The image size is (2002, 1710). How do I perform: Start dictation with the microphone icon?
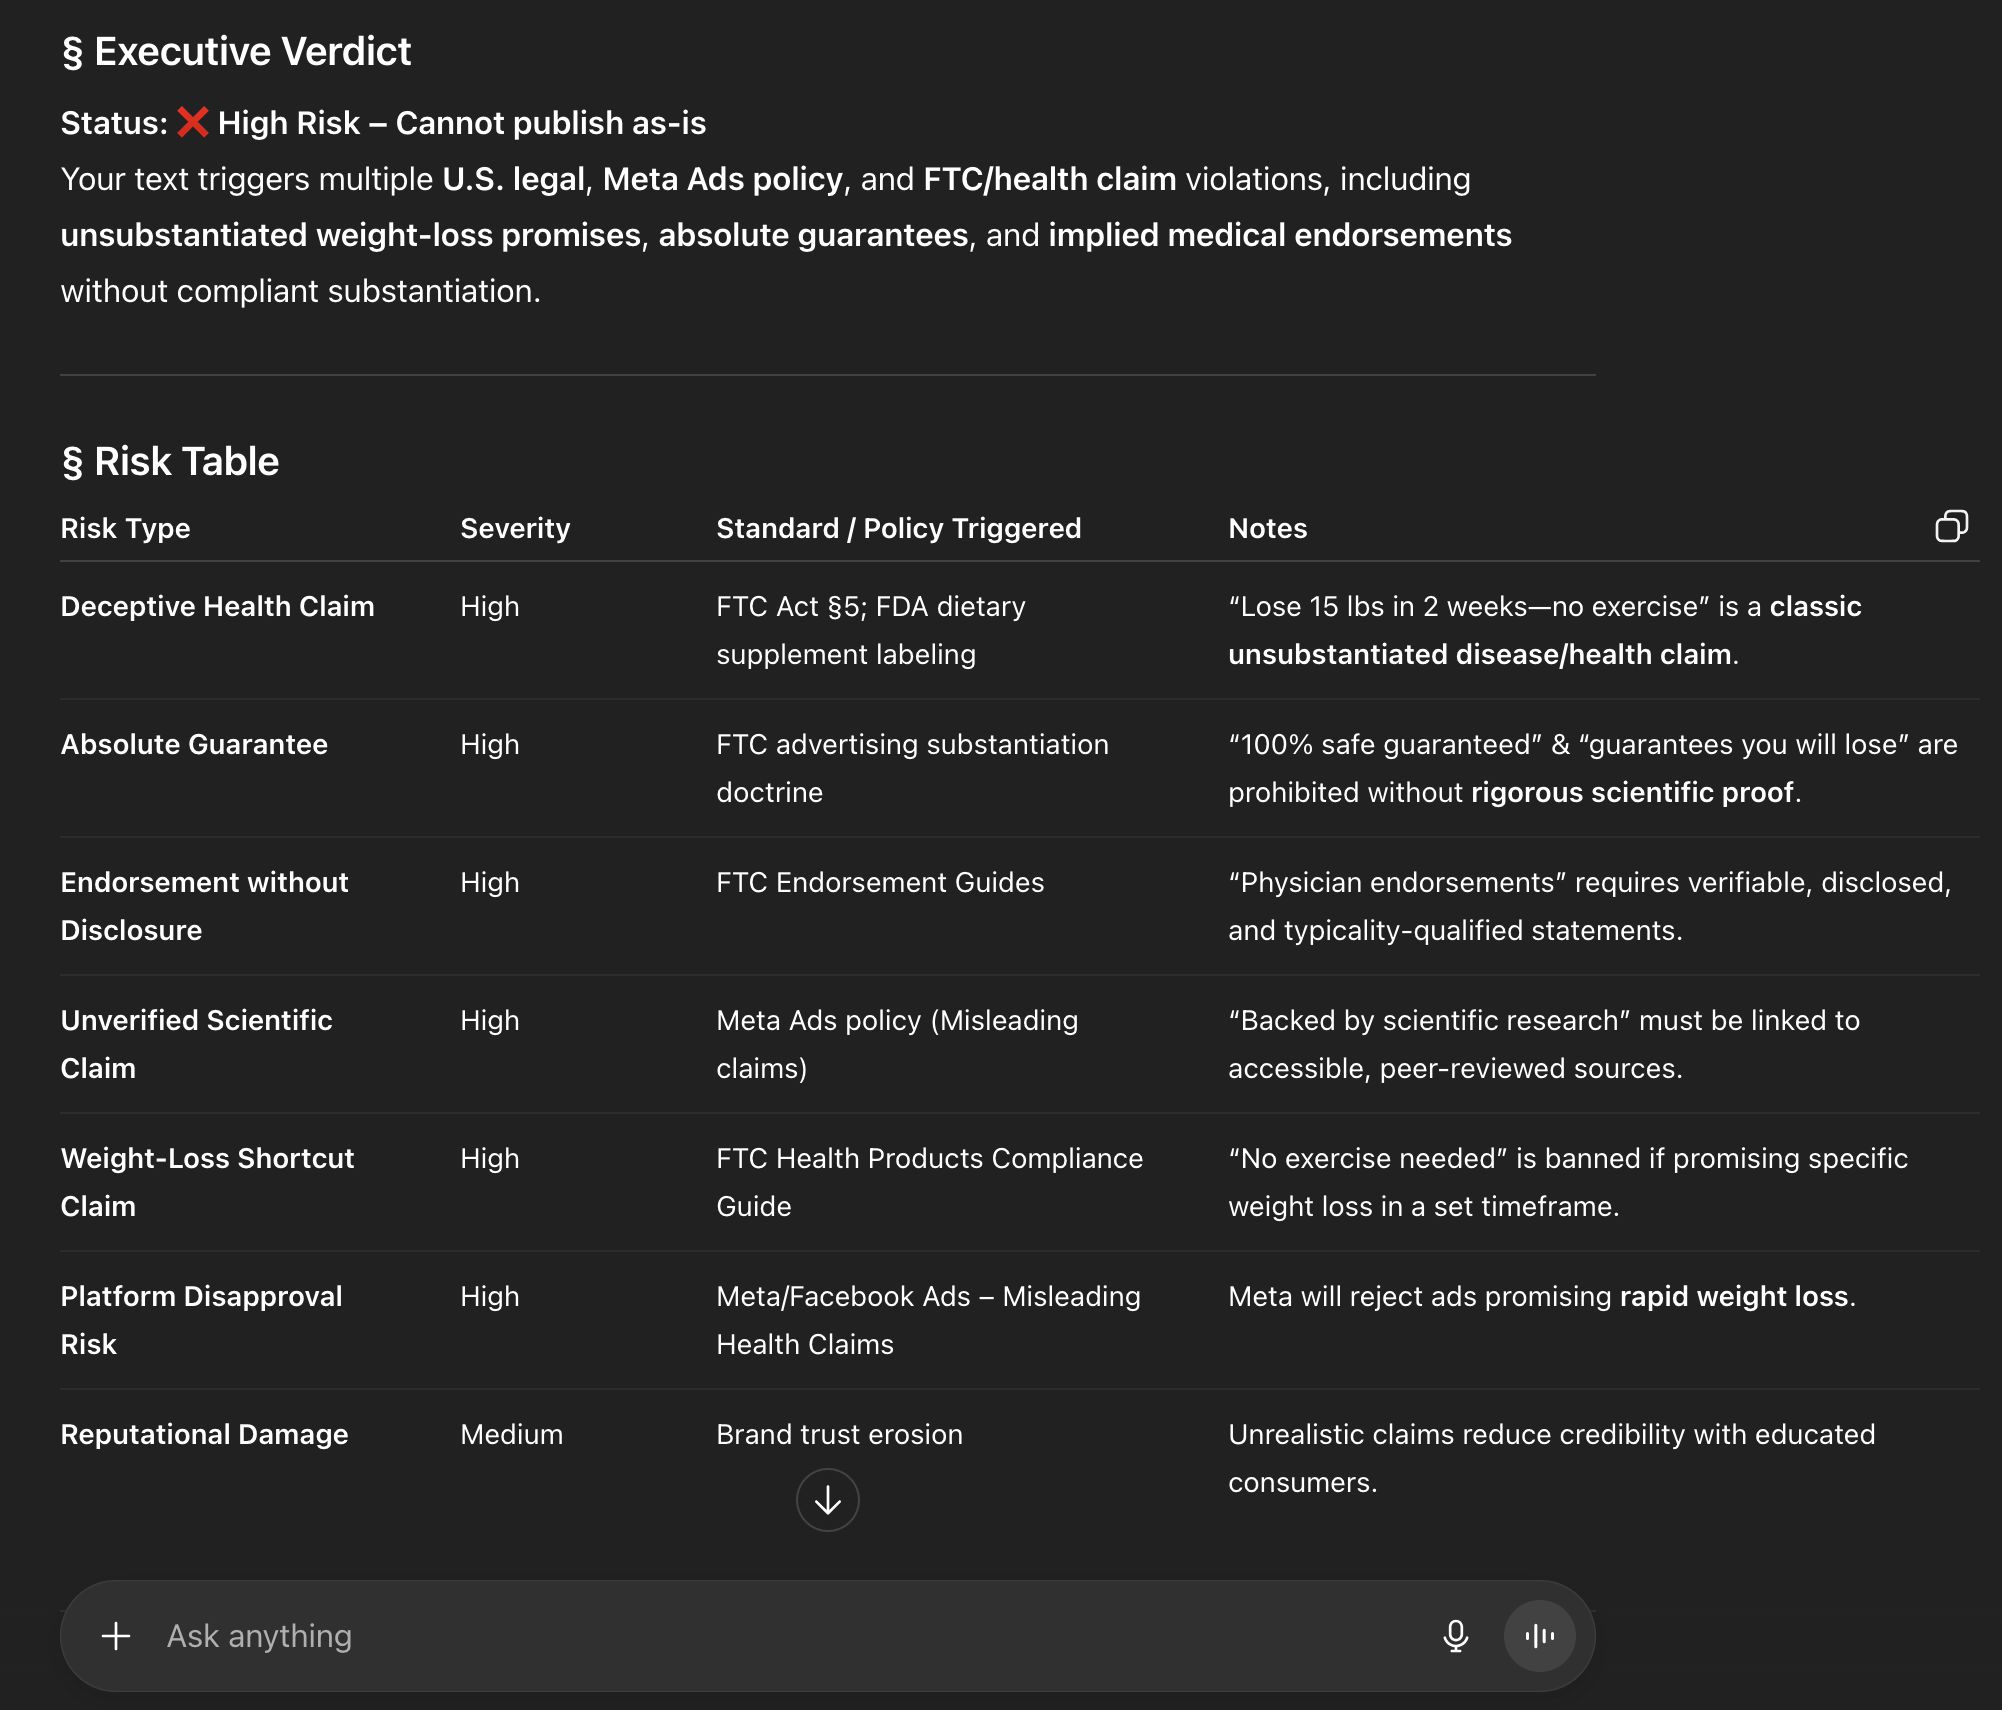pos(1455,1636)
